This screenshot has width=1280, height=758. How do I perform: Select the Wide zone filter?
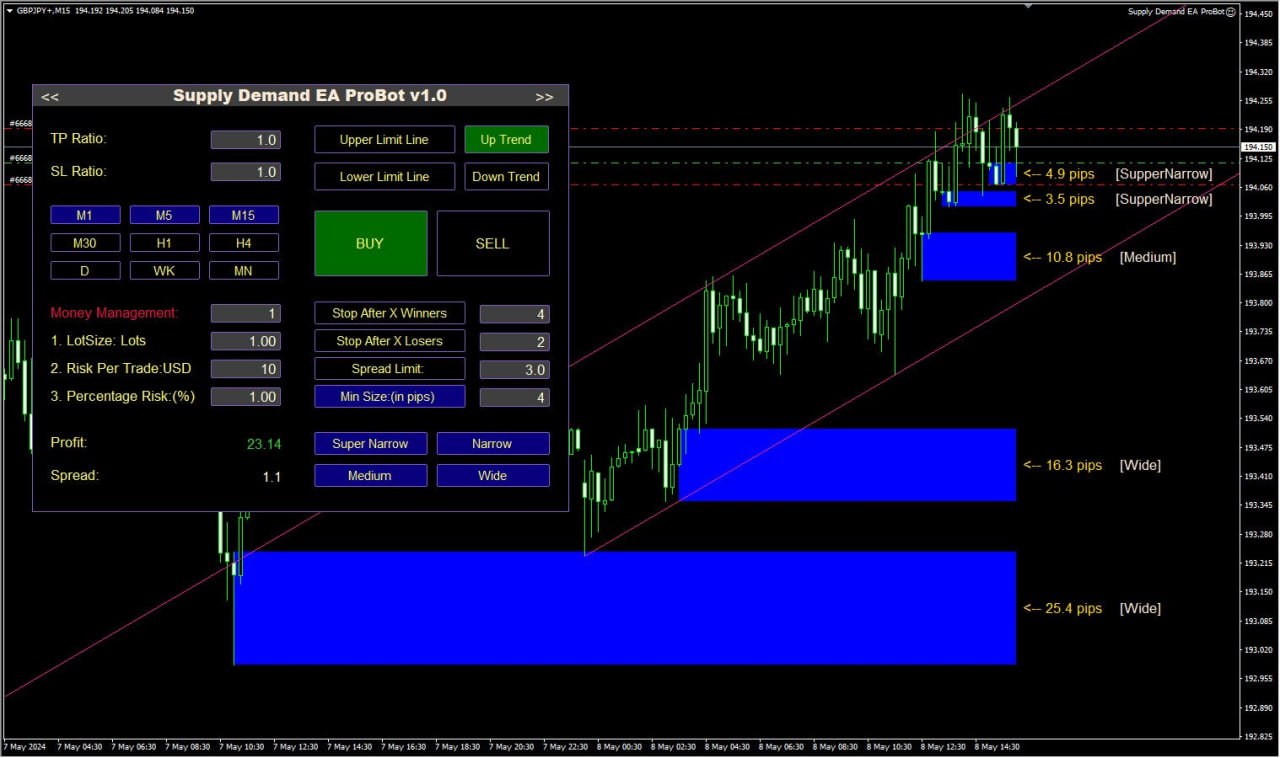coord(492,476)
